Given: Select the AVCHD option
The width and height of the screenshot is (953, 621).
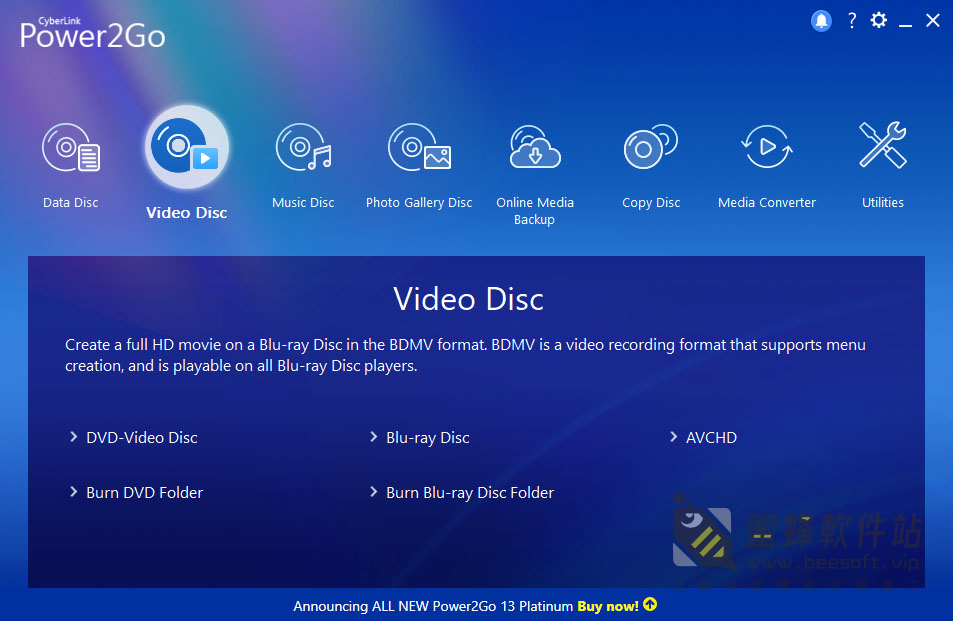Looking at the screenshot, I should [711, 437].
